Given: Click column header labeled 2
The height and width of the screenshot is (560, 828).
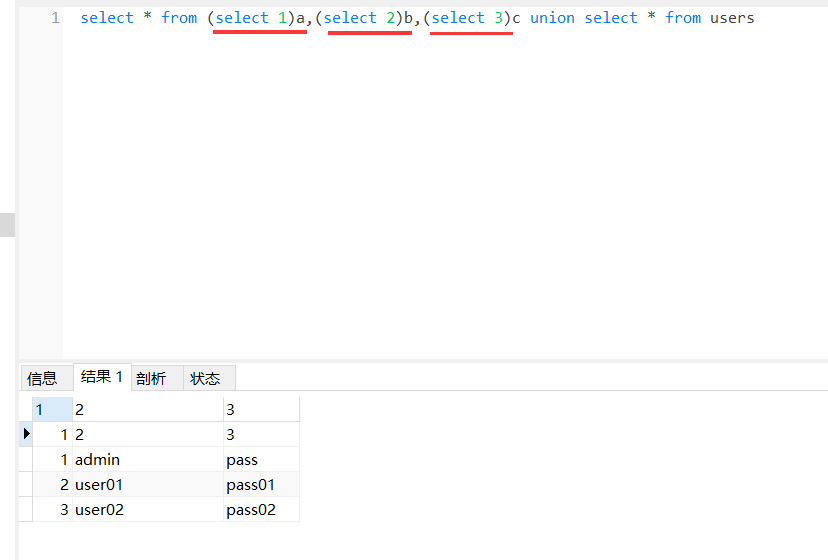Looking at the screenshot, I should pos(147,409).
